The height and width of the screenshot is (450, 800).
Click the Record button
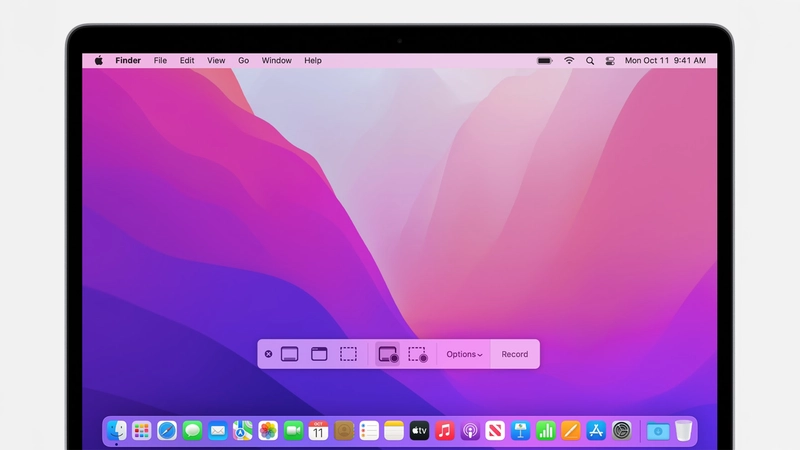pos(515,354)
